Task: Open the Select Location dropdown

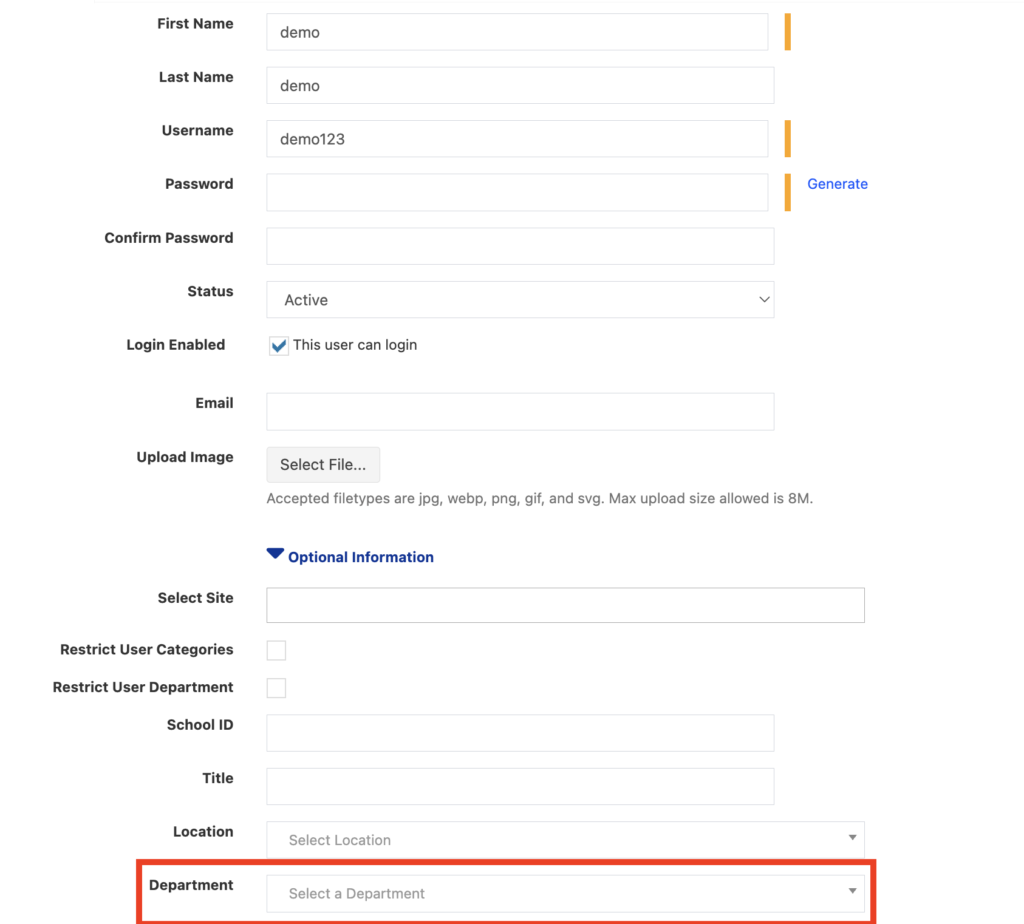Action: tap(564, 840)
